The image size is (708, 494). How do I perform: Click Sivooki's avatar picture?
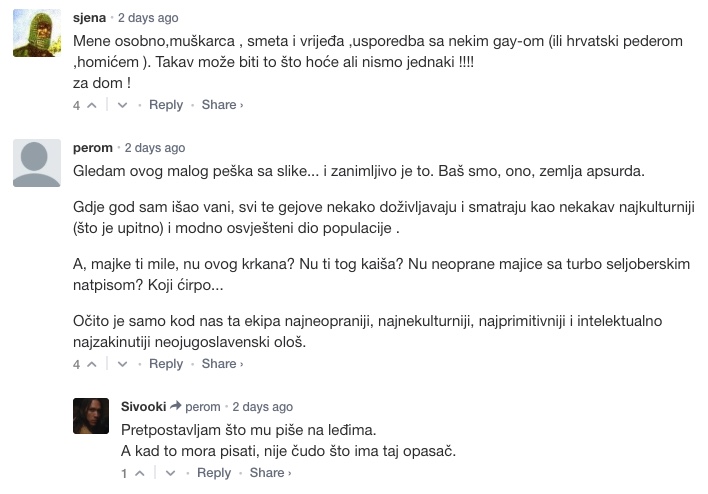tap(91, 416)
